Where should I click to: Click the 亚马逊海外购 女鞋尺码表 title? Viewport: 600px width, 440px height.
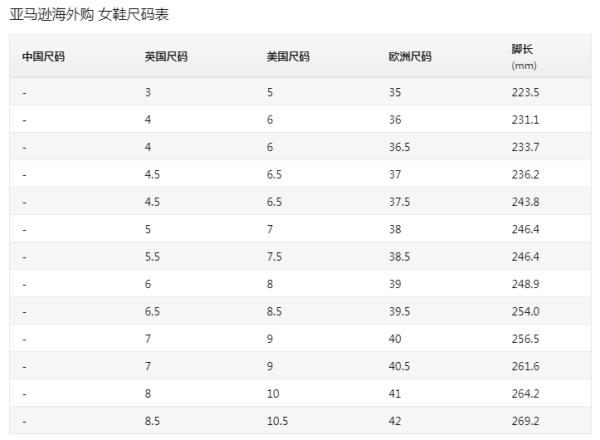click(x=89, y=15)
